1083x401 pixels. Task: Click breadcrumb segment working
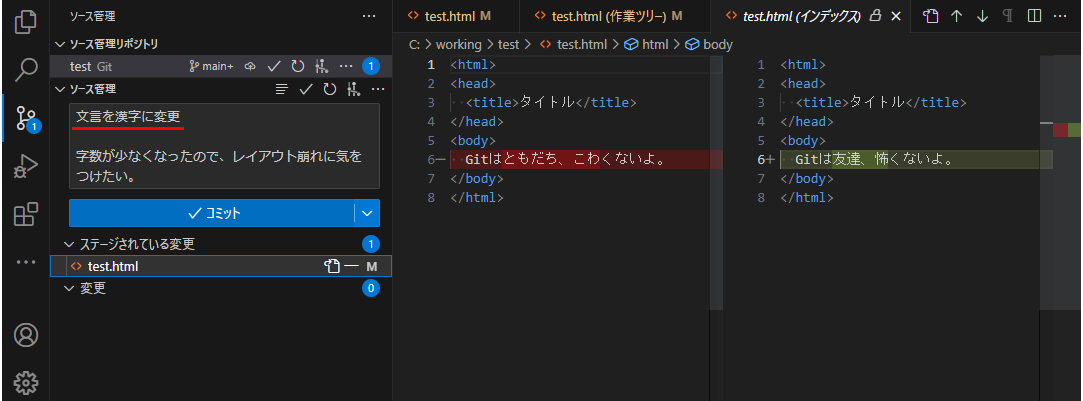pyautogui.click(x=459, y=44)
